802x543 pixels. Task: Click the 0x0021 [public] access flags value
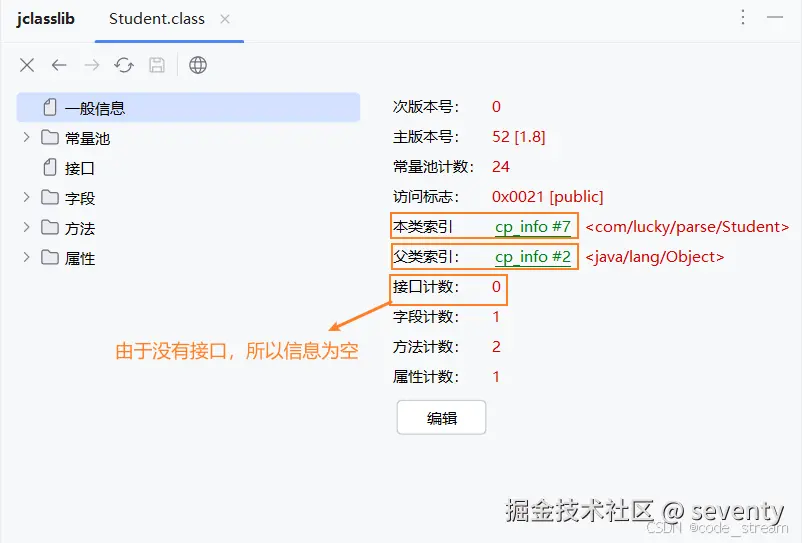click(547, 197)
